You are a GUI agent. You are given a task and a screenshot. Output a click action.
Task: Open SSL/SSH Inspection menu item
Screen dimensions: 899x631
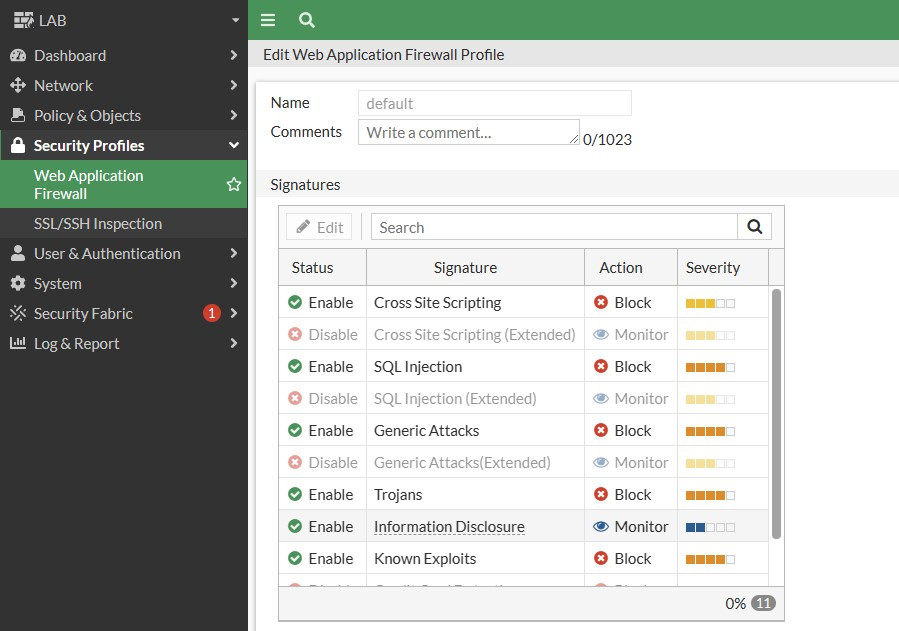click(x=123, y=224)
